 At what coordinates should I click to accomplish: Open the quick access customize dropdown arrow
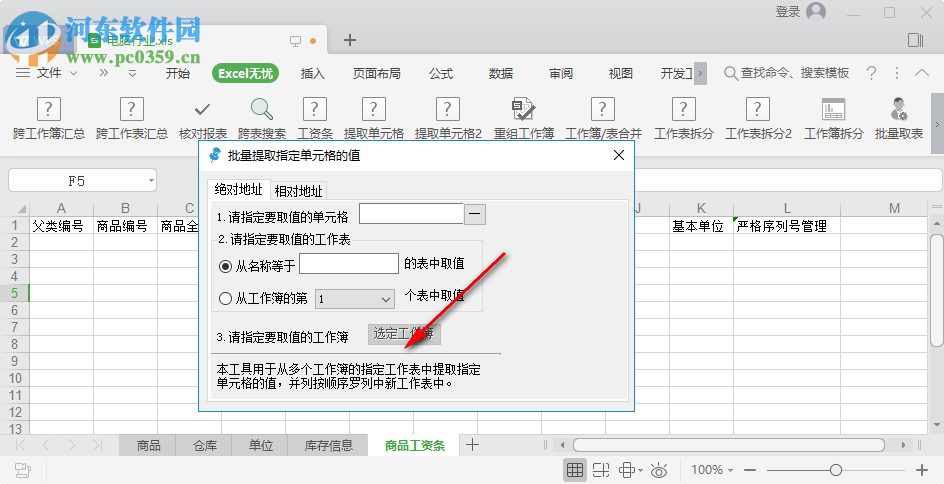tap(132, 73)
